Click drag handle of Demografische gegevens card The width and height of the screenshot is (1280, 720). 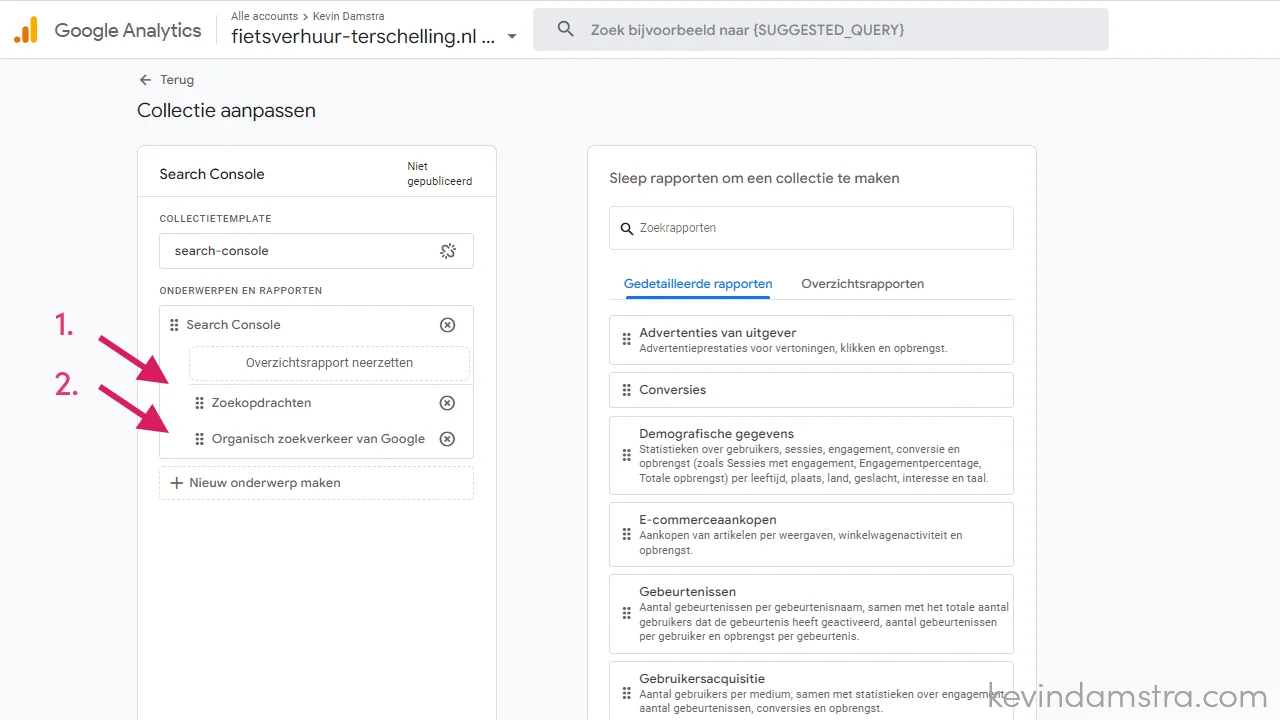pos(627,456)
